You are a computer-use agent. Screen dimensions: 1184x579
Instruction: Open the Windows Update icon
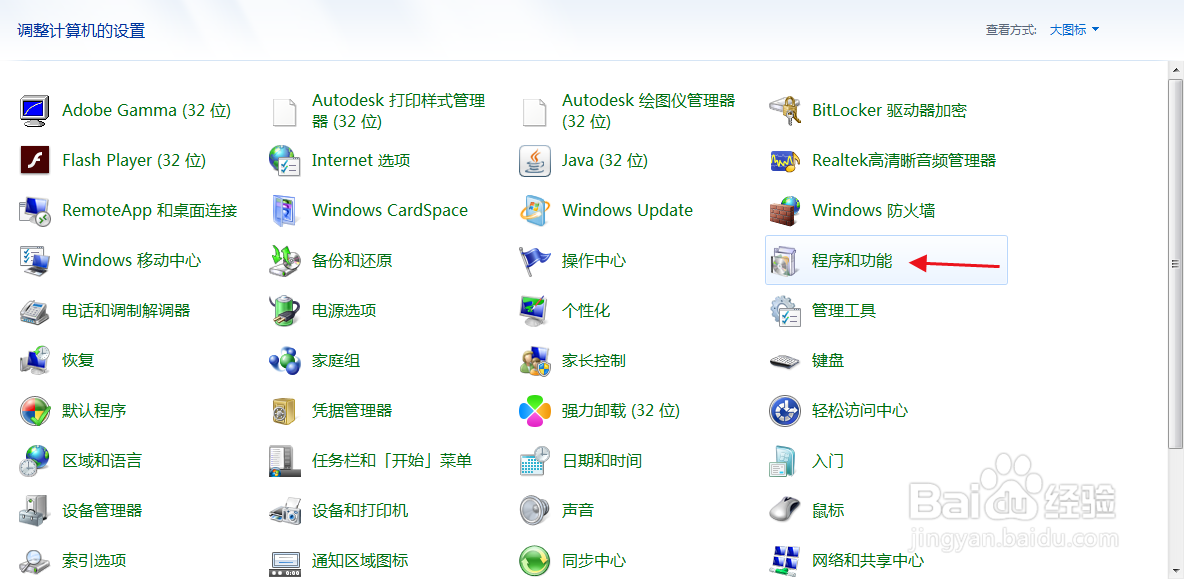tap(535, 210)
